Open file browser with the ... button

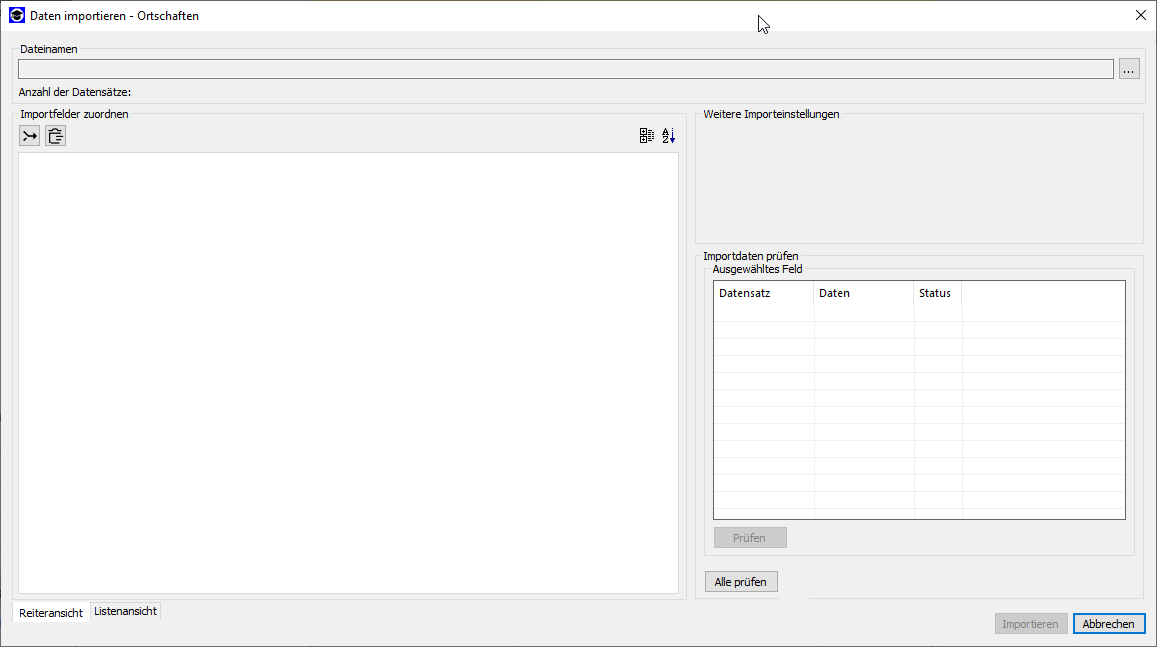tap(1129, 69)
